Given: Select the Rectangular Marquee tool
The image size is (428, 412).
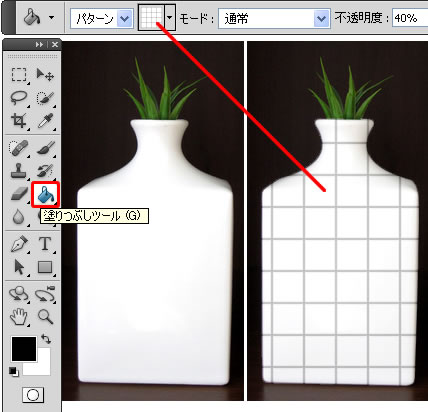Looking at the screenshot, I should pyautogui.click(x=19, y=75).
